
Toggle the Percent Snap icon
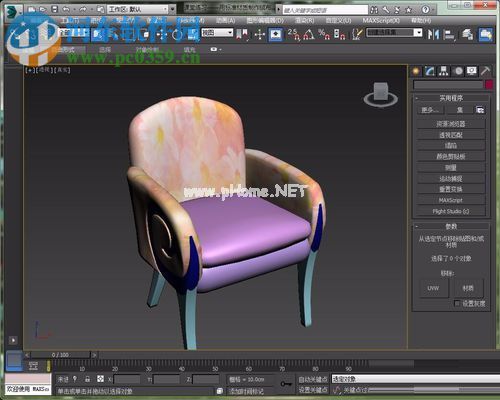[324, 34]
